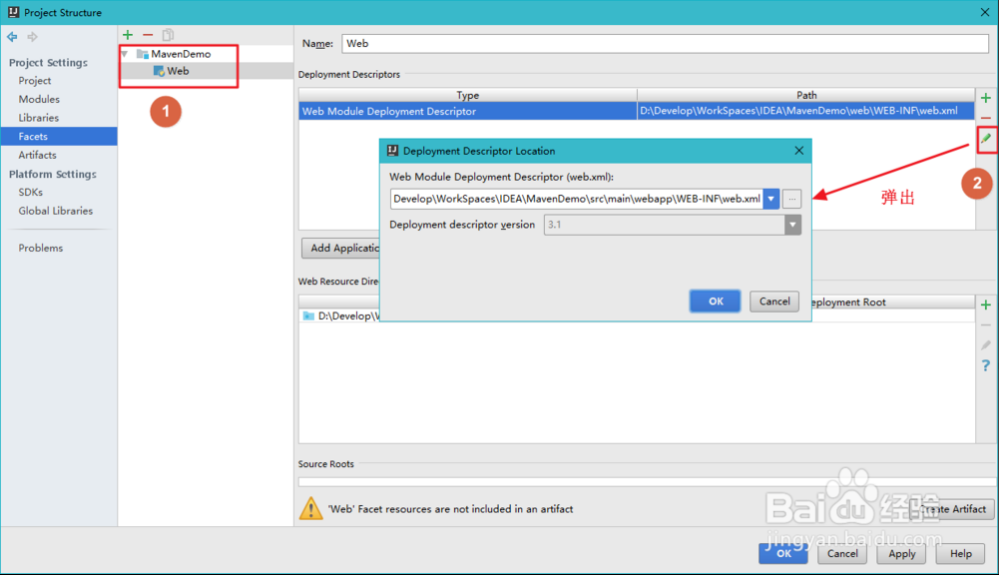Image resolution: width=999 pixels, height=575 pixels.
Task: Click the Type column header
Action: (468, 95)
